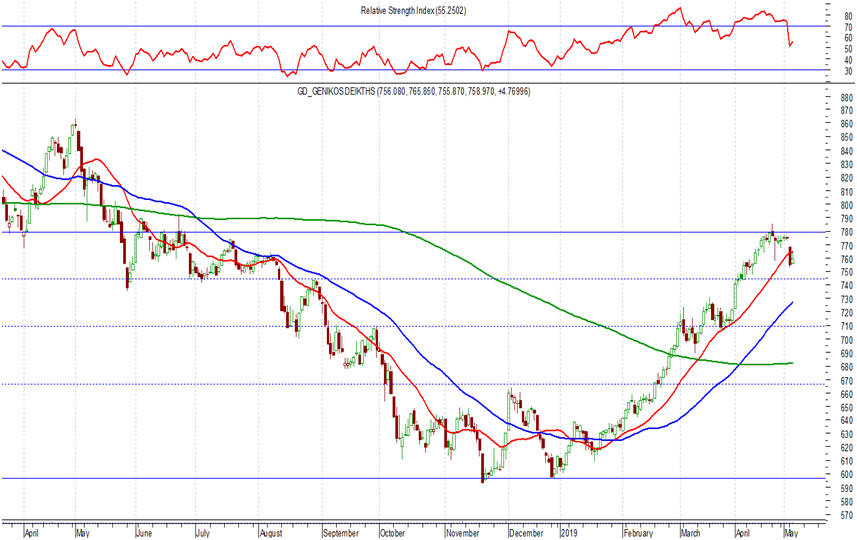Click the 2019 year label on time axis
857x540 pixels.
(x=570, y=533)
